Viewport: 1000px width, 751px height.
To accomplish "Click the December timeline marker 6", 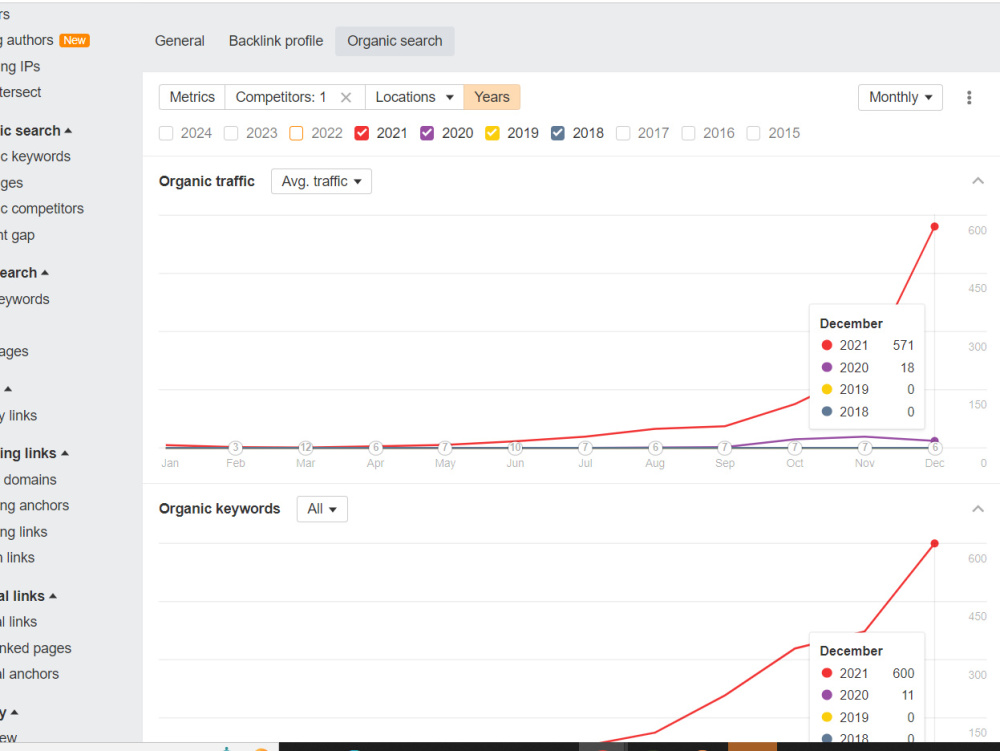I will click(934, 448).
